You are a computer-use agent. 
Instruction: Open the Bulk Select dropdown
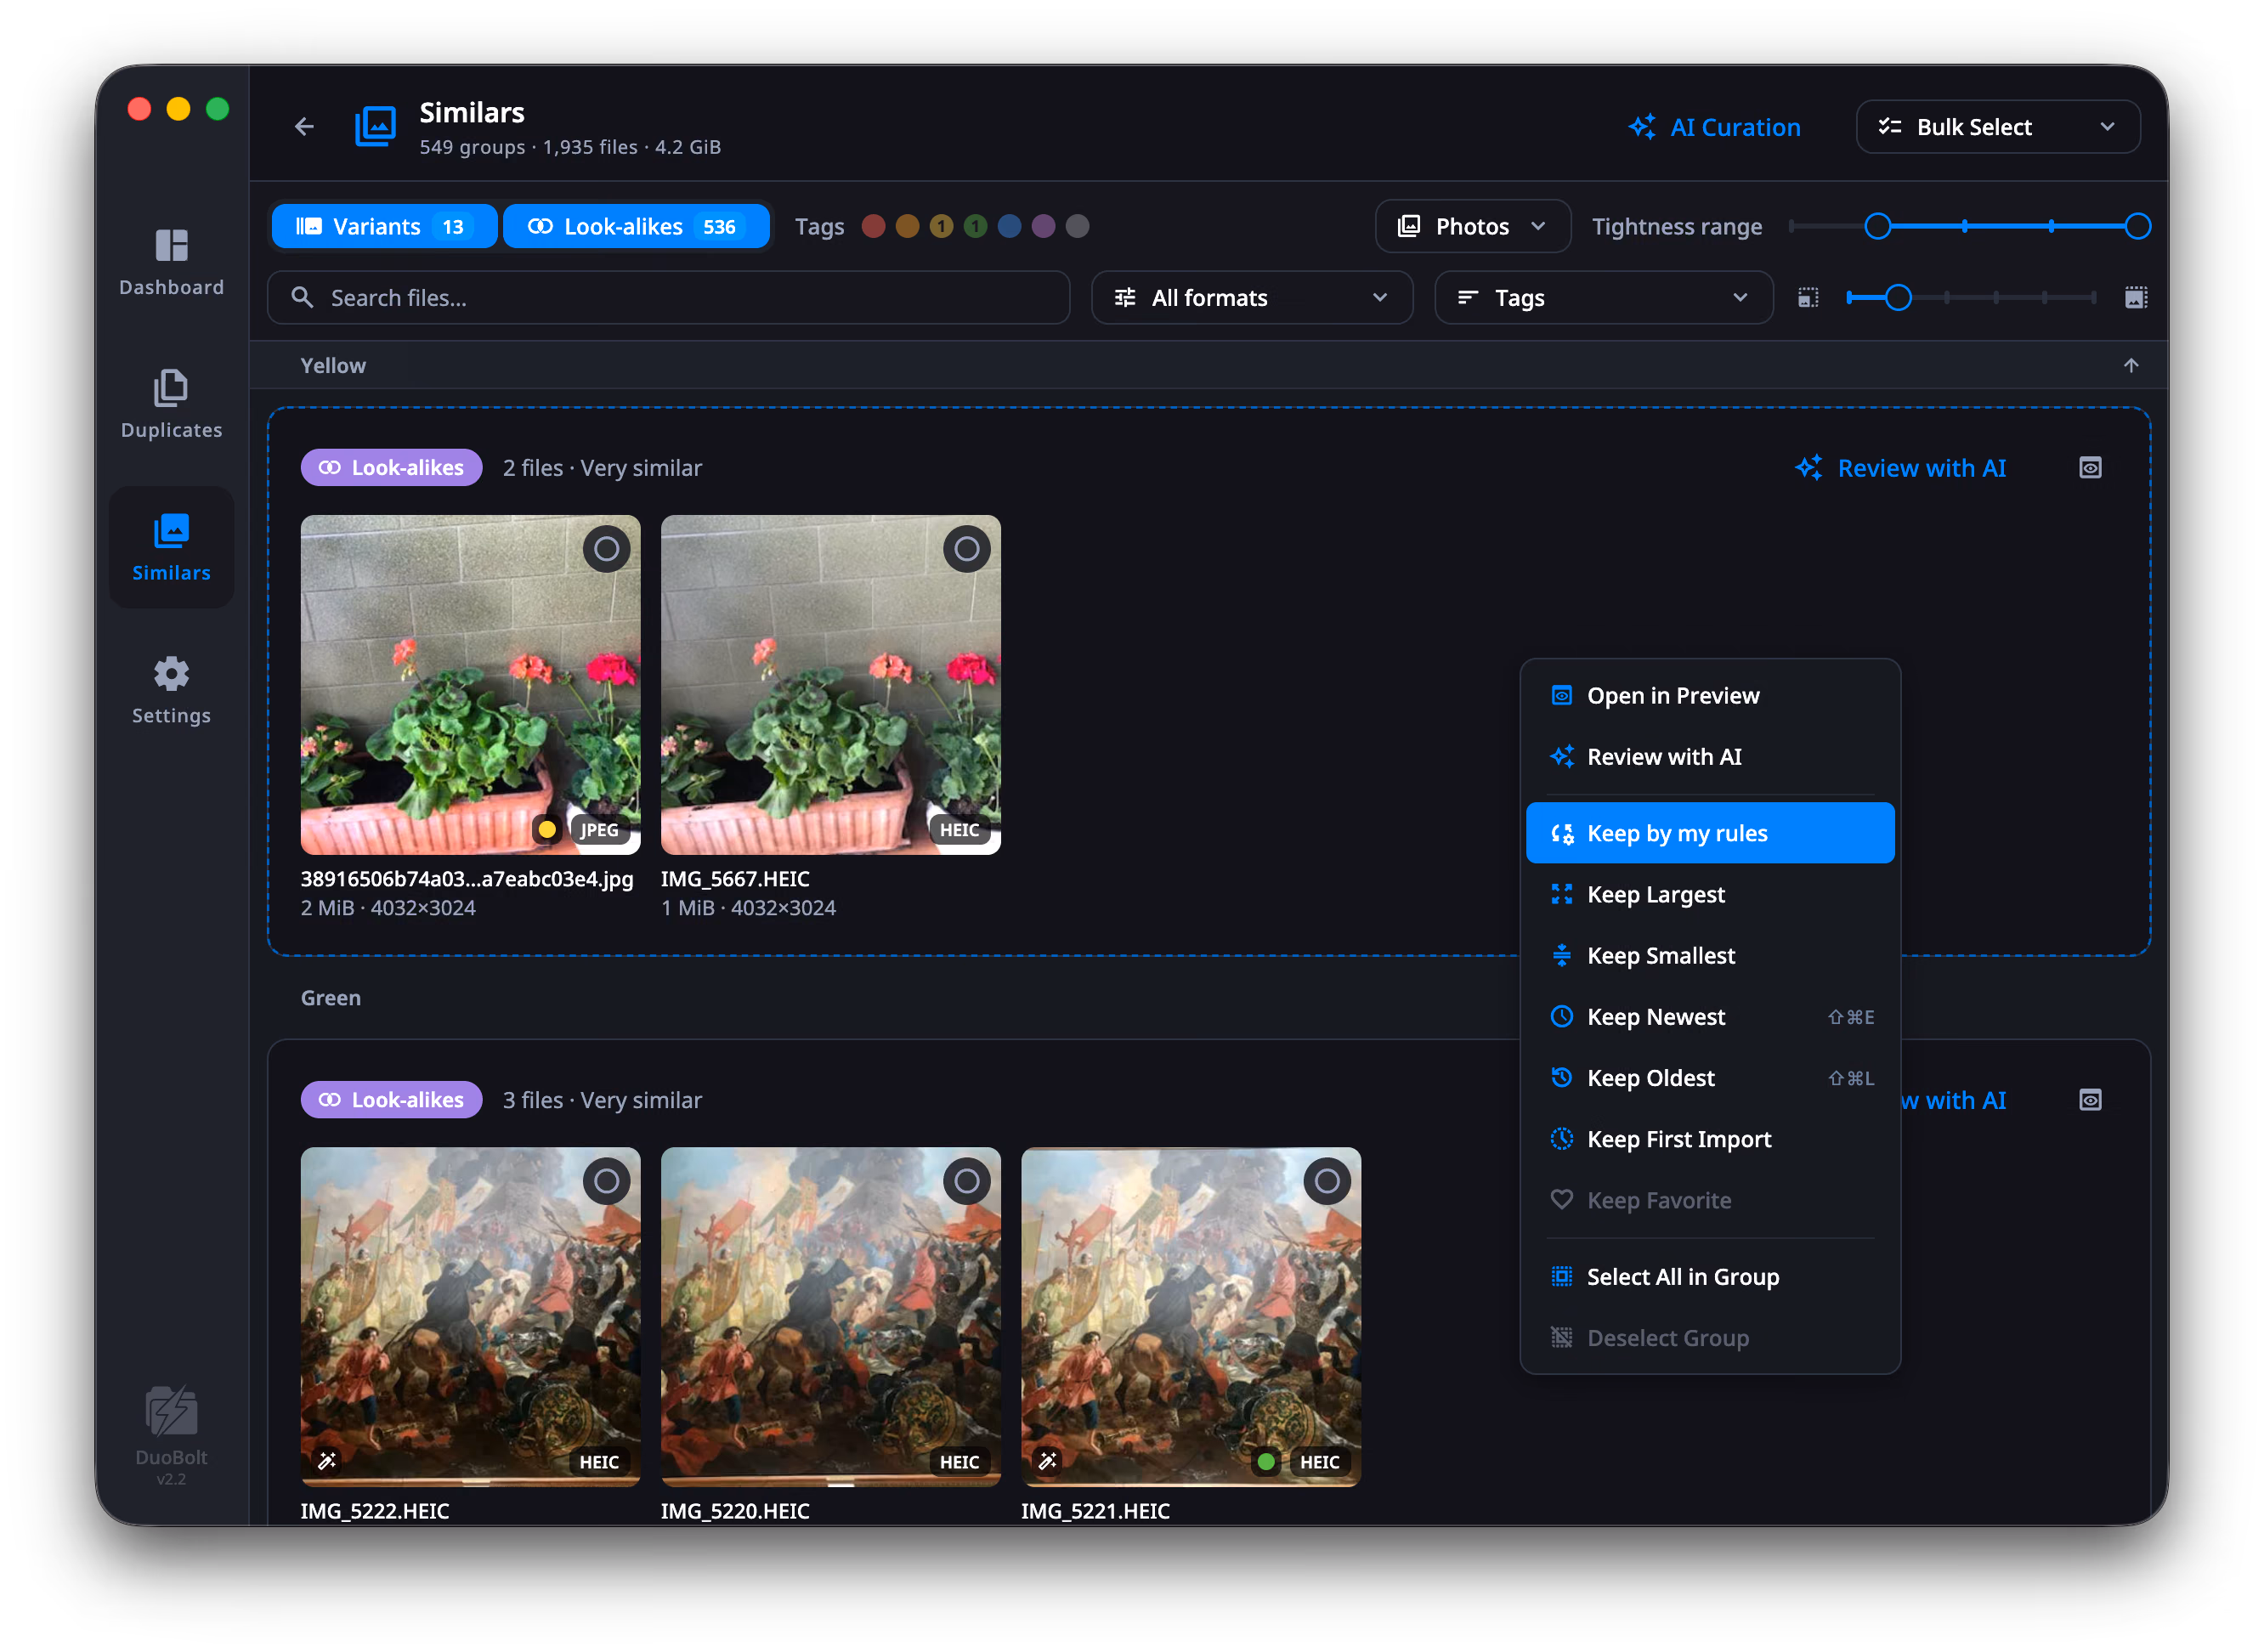point(1997,127)
